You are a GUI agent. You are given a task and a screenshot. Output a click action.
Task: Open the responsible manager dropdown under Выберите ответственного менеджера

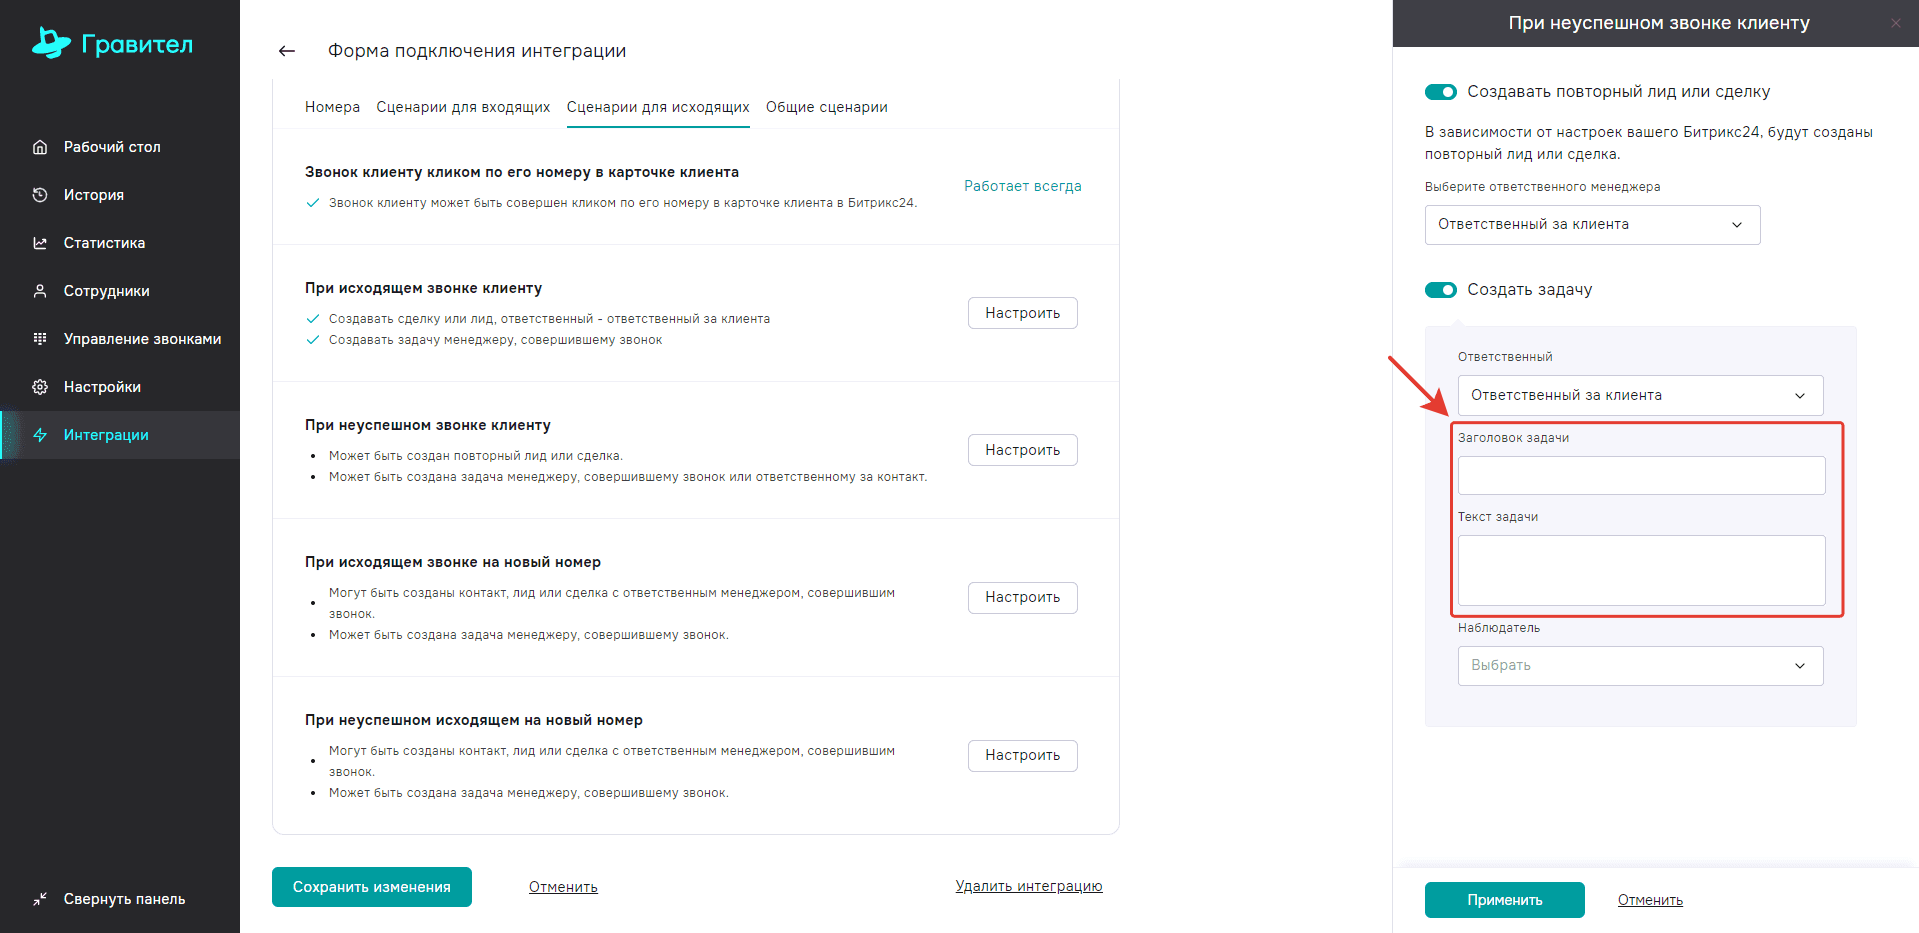pos(1592,225)
